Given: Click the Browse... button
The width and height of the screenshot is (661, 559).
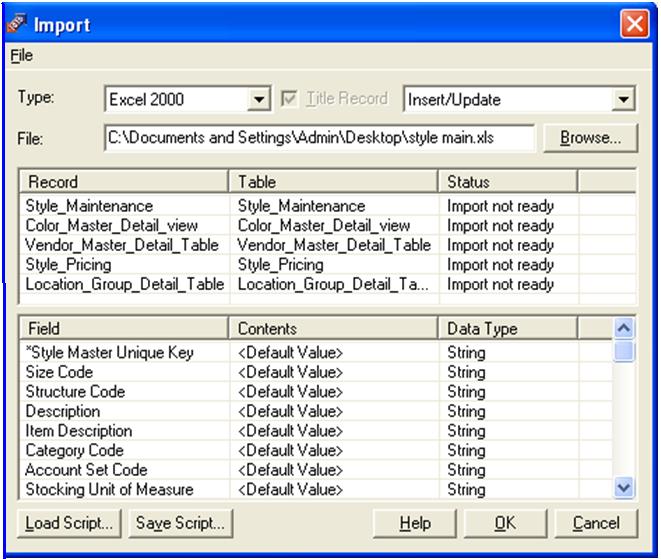Looking at the screenshot, I should pyautogui.click(x=591, y=137).
